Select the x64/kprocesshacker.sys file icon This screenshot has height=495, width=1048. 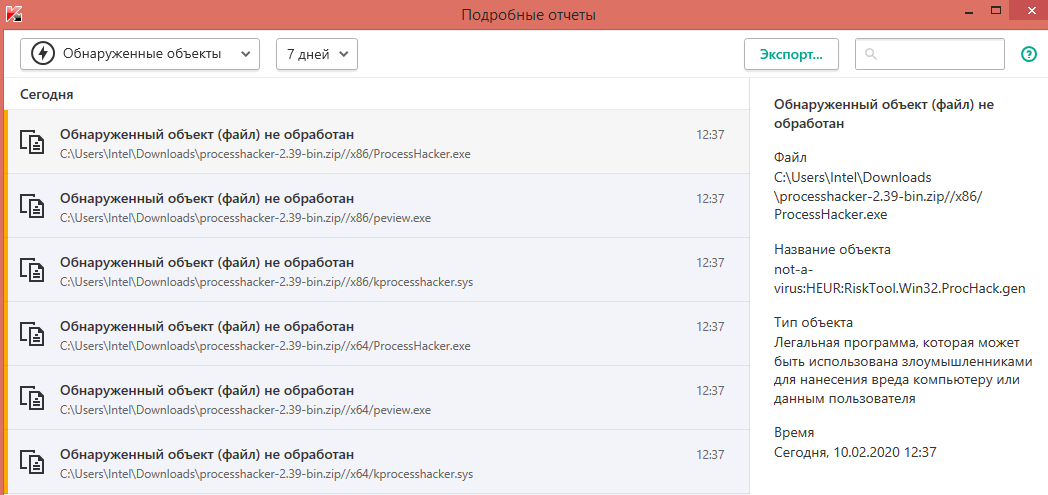pos(33,462)
